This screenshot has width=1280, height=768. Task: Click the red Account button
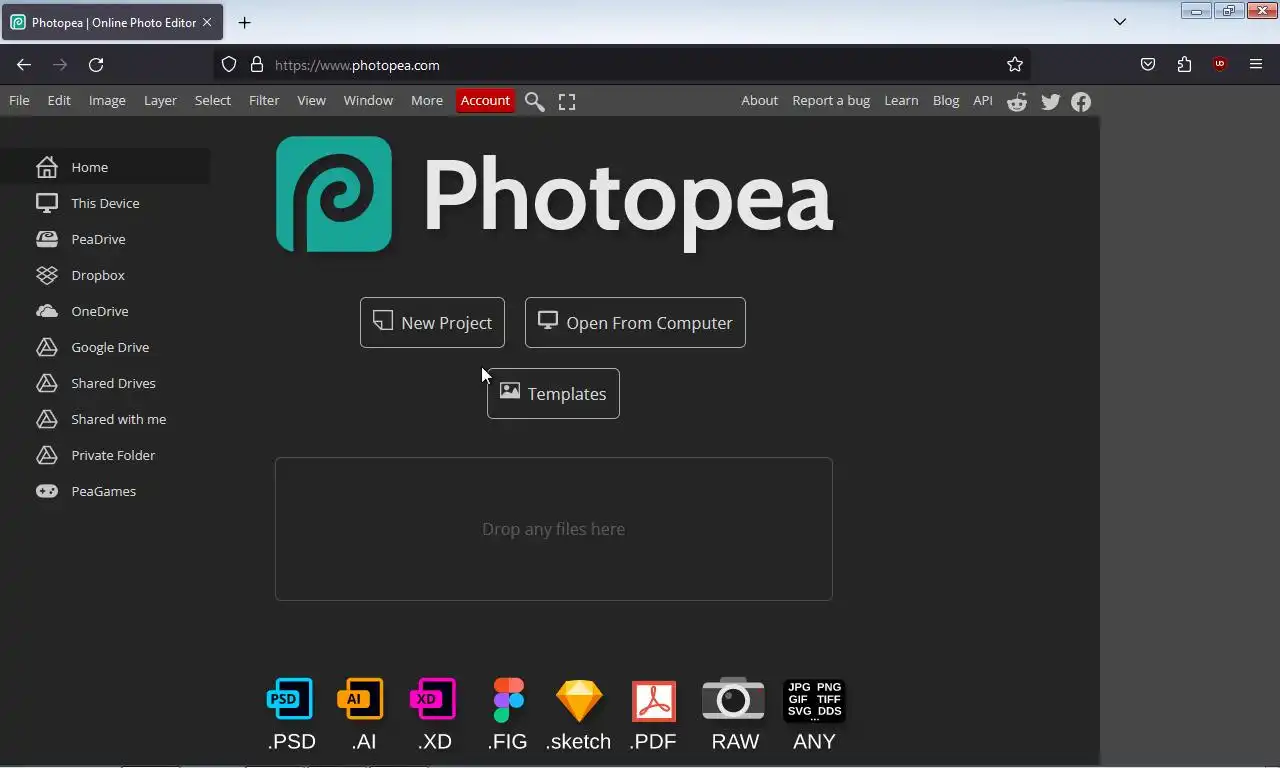click(x=485, y=100)
